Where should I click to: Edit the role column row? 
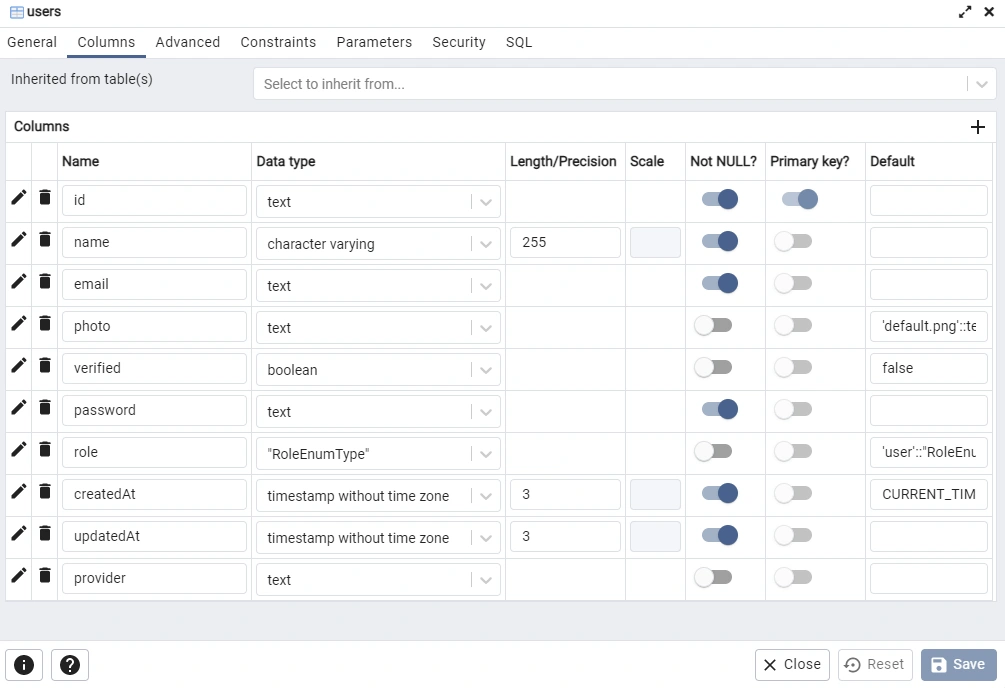click(19, 449)
